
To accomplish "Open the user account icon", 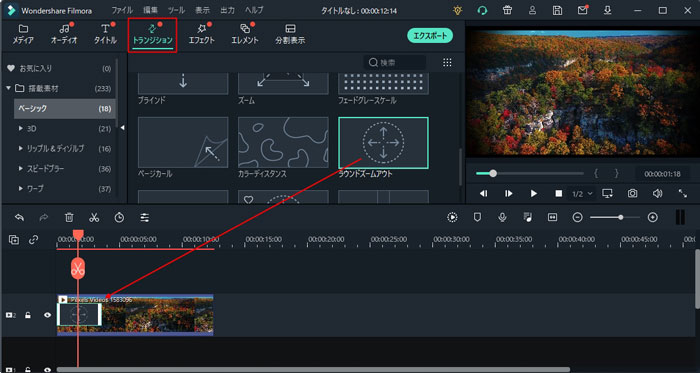I will click(532, 10).
